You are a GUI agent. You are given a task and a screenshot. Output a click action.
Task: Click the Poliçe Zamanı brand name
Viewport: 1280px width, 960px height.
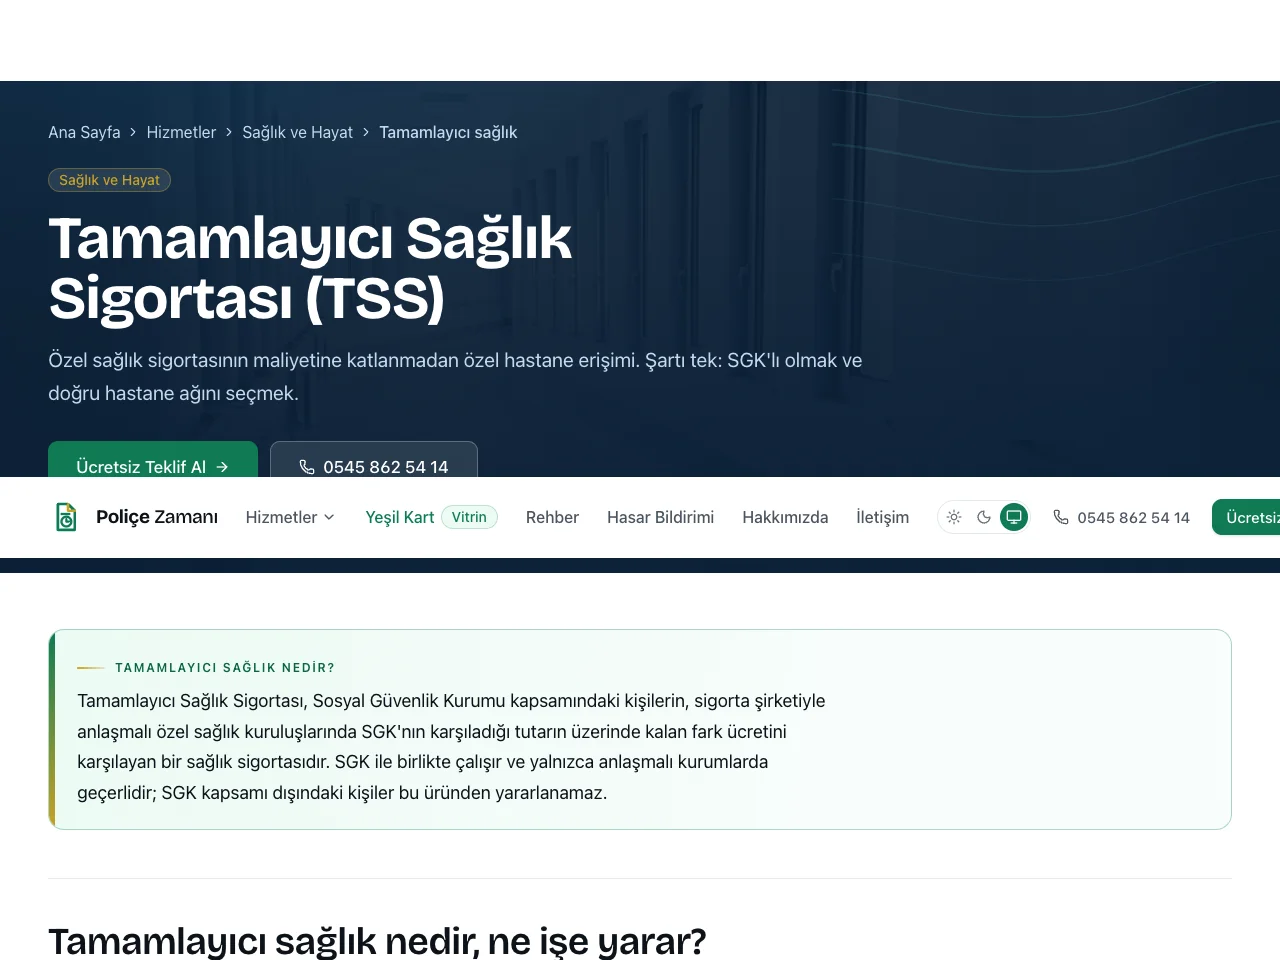[157, 517]
